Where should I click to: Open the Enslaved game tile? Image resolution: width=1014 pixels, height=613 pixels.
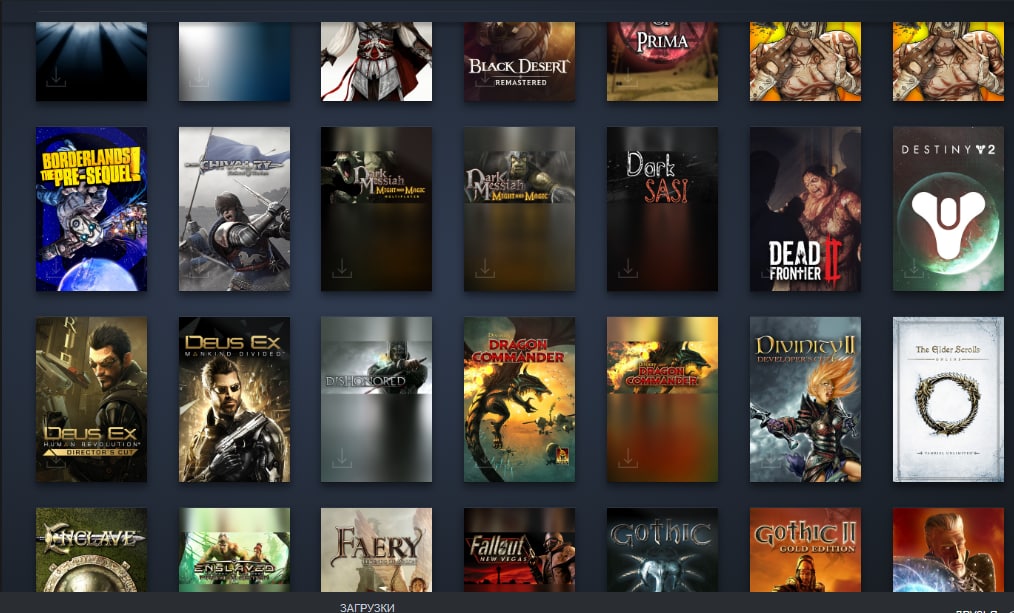coord(234,550)
